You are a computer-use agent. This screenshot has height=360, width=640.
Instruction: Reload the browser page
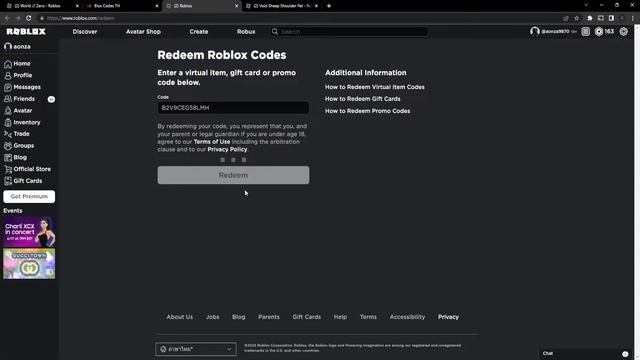coord(29,18)
